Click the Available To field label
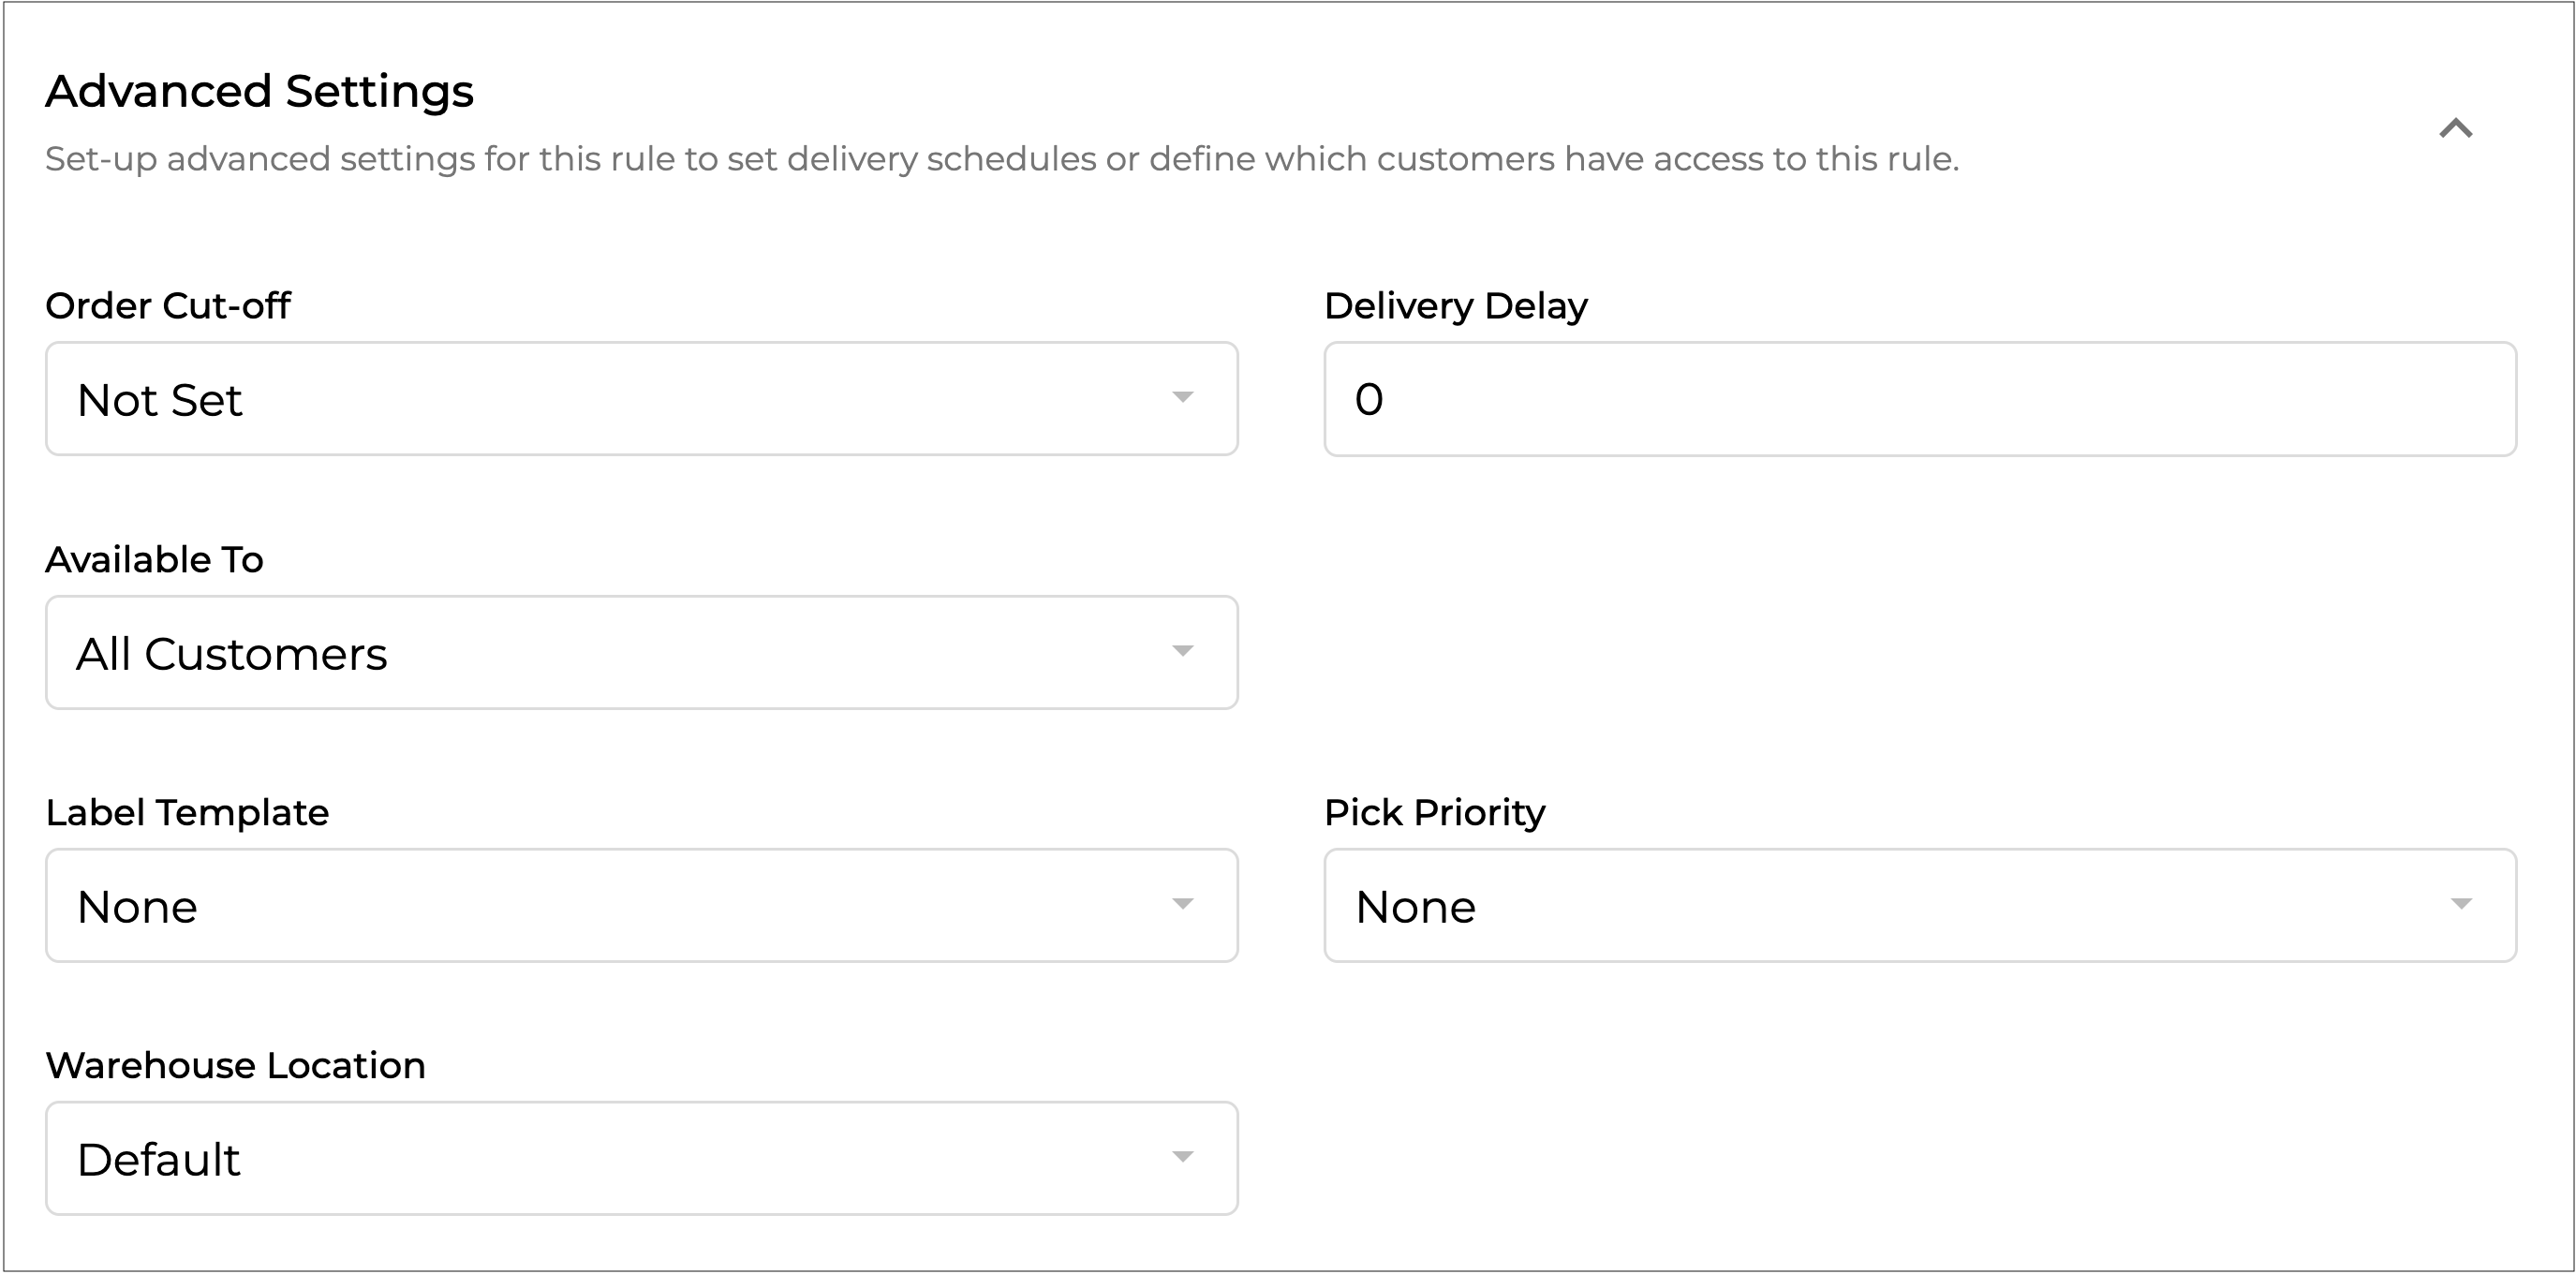 tap(154, 560)
